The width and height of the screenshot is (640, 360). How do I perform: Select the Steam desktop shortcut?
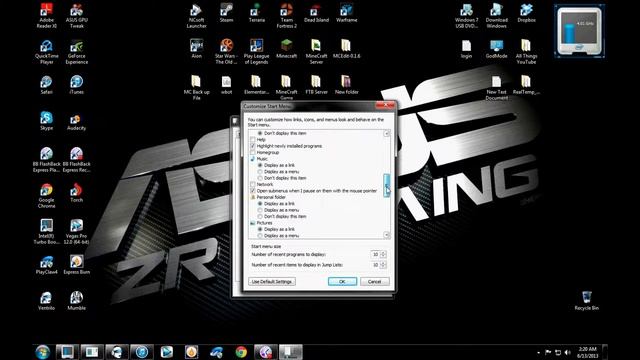tap(227, 13)
